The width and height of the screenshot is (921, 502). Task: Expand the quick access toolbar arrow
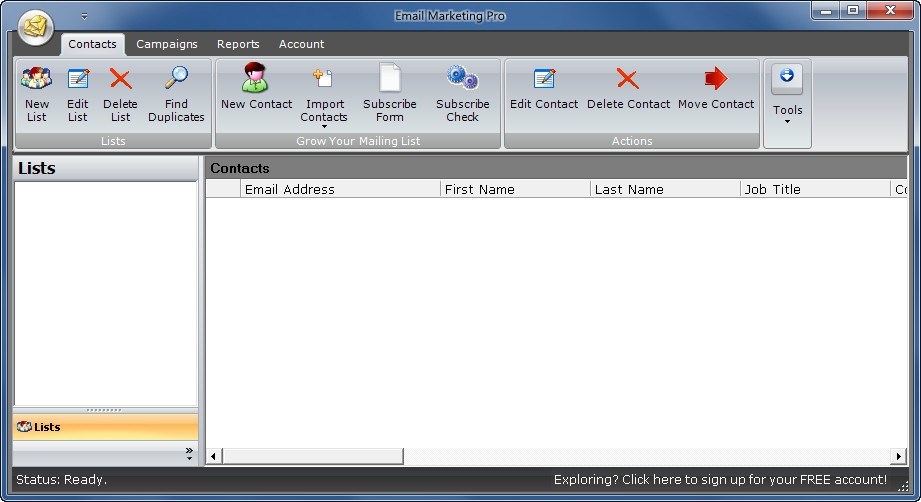coord(84,16)
